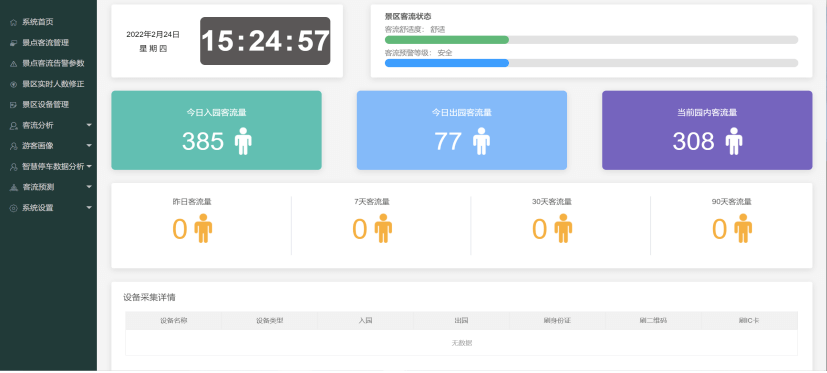Open 景区实时人数修正 in the sidebar
Screen dimensions: 827x373
[x=53, y=84]
